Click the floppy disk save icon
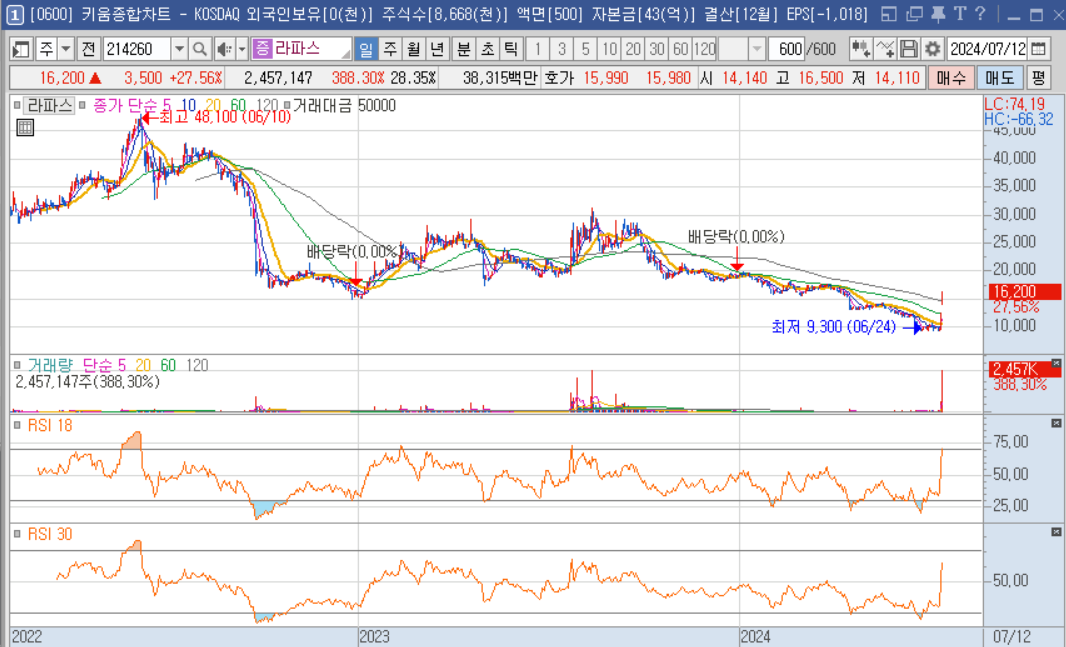1066x647 pixels. pyautogui.click(x=908, y=49)
